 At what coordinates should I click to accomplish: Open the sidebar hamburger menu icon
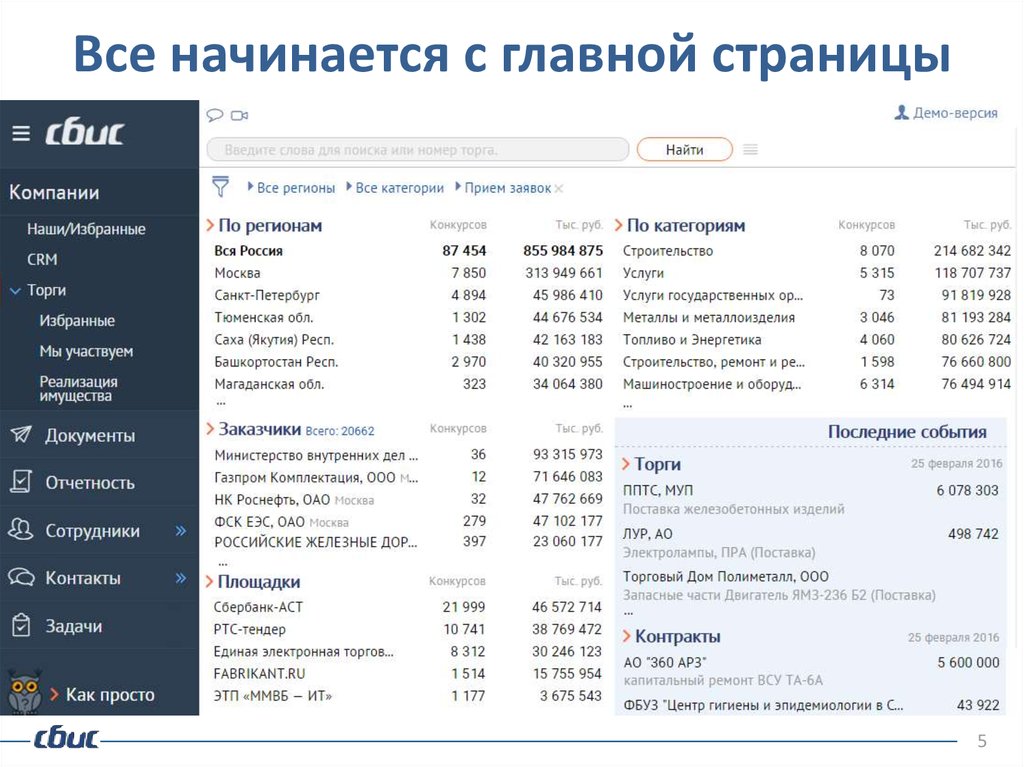(21, 131)
